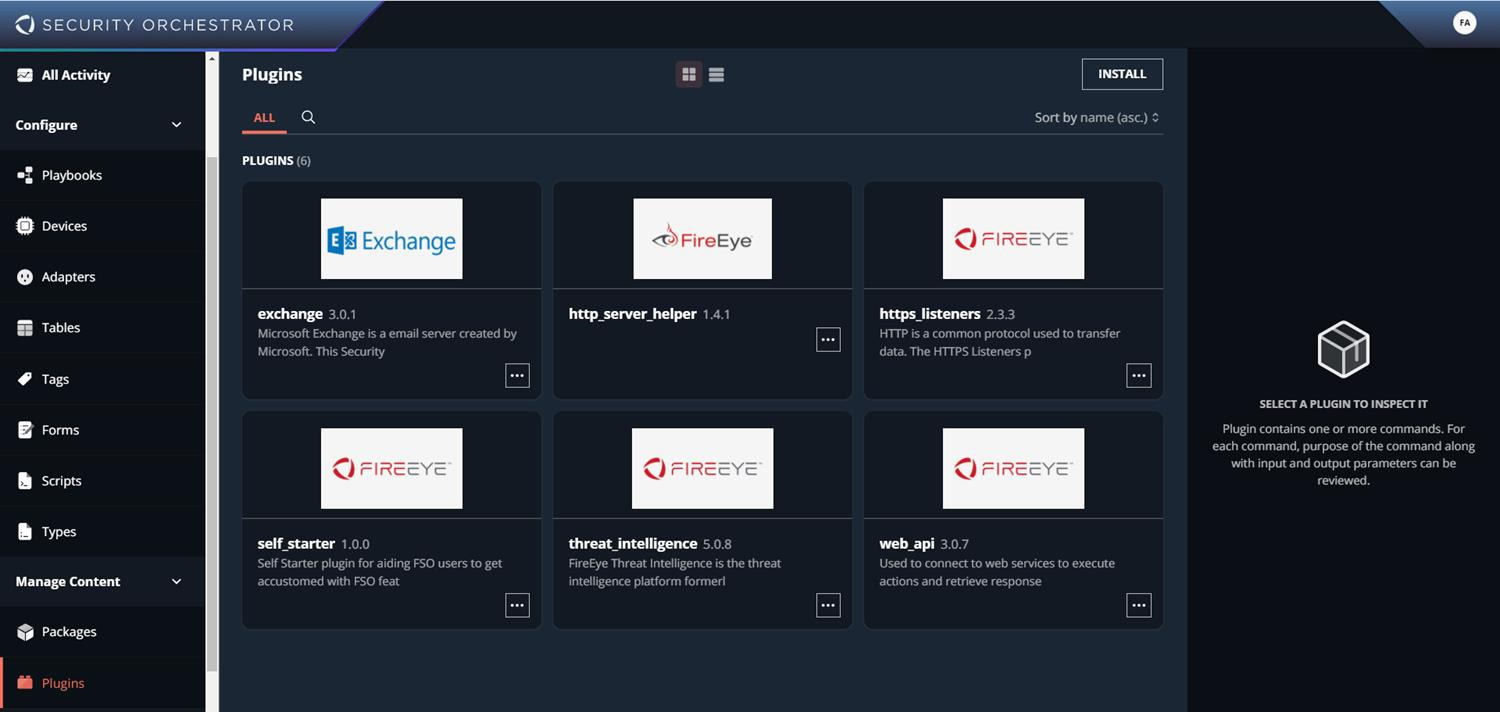The width and height of the screenshot is (1500, 712).
Task: Open the plugin search magnifier
Action: coord(308,117)
